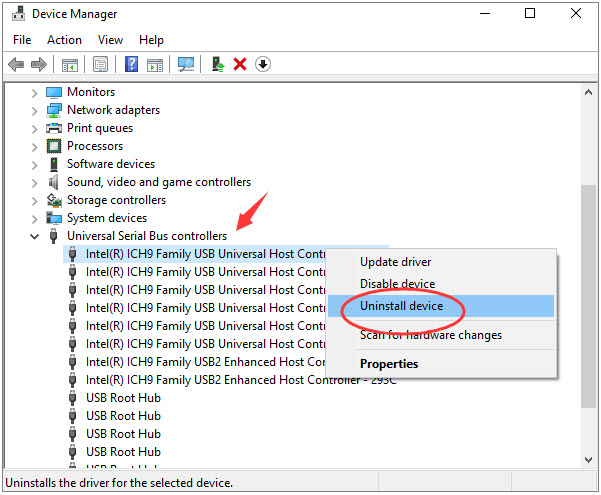Screen dimensions: 601x495
Task: Expand the Storage controllers category
Action: point(34,201)
